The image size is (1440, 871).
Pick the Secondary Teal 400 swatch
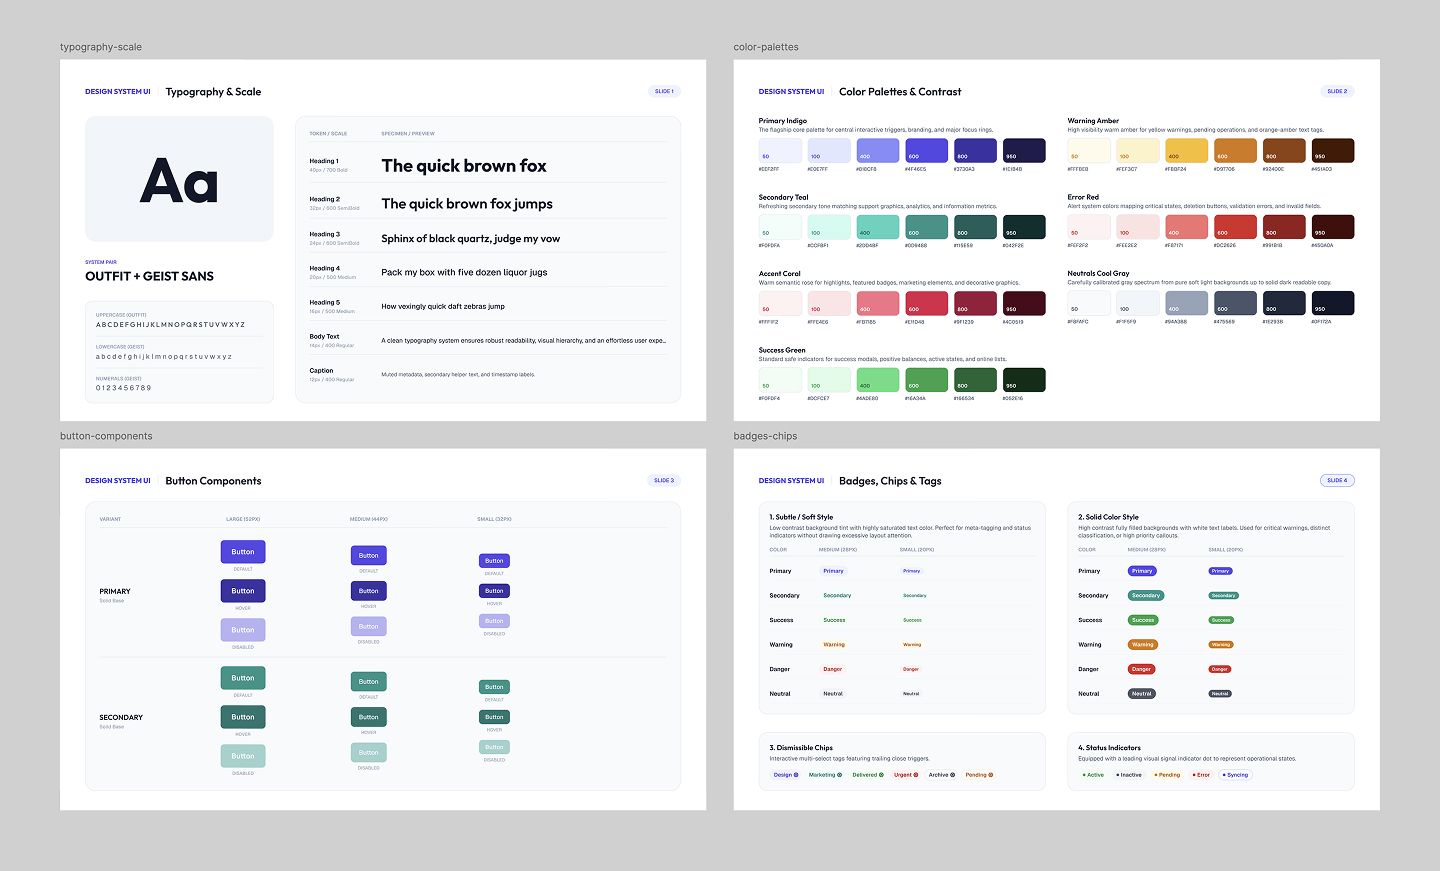pos(877,227)
